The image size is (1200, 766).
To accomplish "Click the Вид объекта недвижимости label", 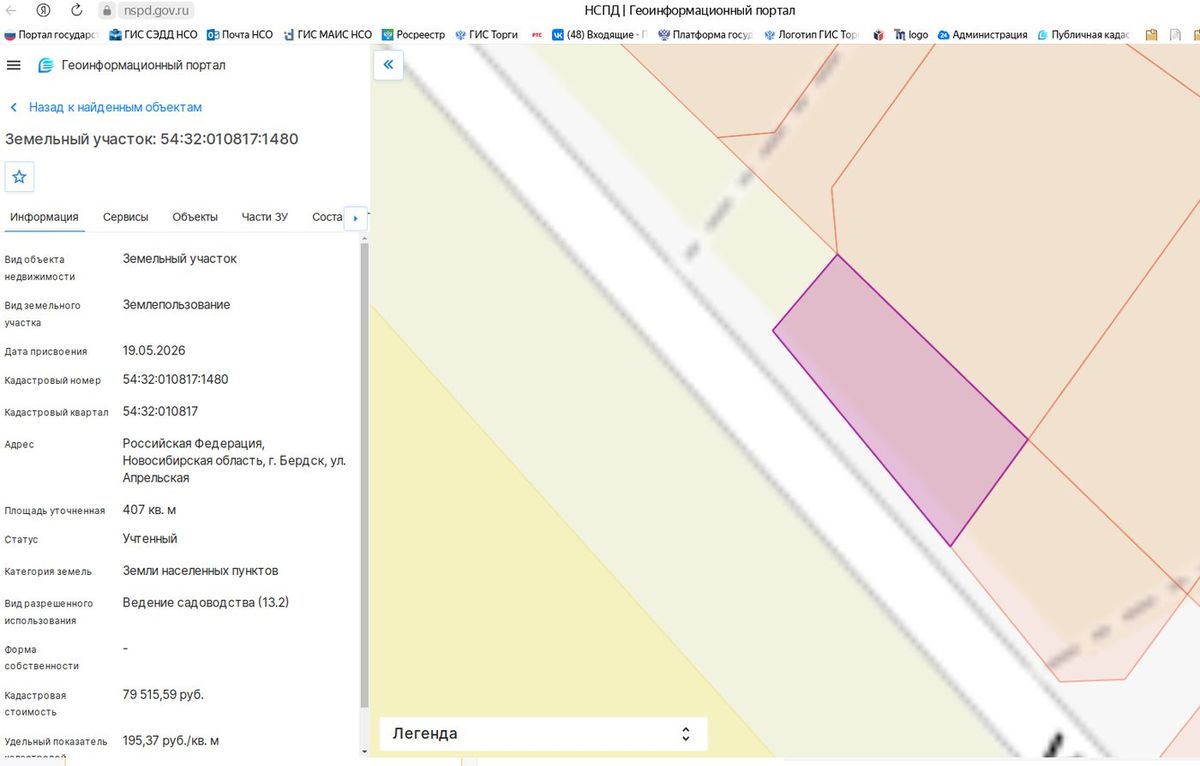I will coord(40,268).
